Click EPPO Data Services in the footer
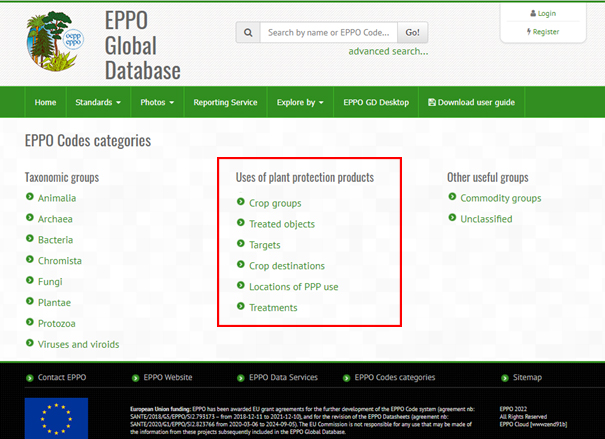This screenshot has width=605, height=439. pos(284,377)
